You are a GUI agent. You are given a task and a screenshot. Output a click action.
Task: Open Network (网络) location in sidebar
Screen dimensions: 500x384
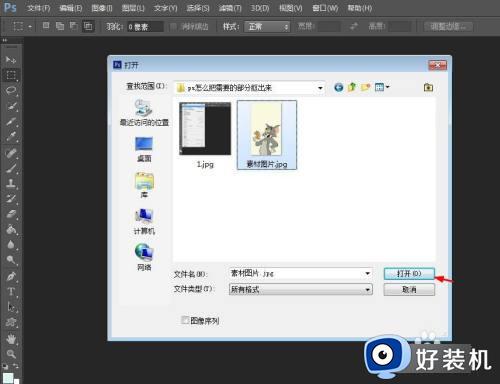click(144, 257)
